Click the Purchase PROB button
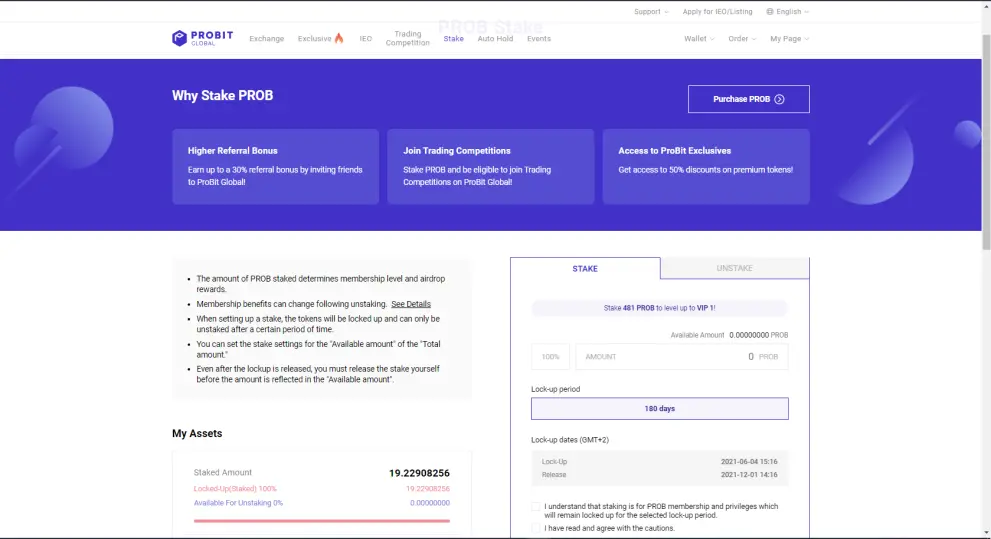Image resolution: width=991 pixels, height=539 pixels. tap(748, 99)
